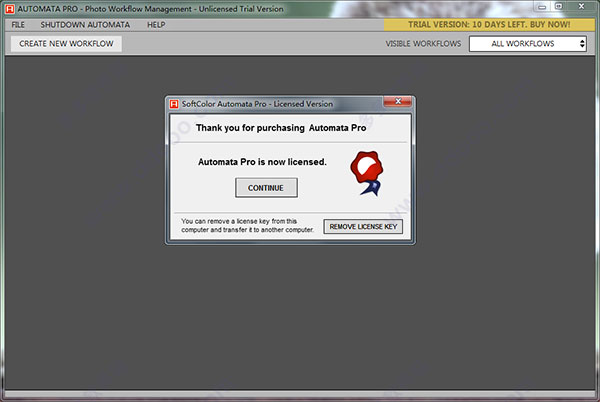Viewport: 600px width, 402px height.
Task: Click the remove license key explanation text
Action: pyautogui.click(x=247, y=226)
